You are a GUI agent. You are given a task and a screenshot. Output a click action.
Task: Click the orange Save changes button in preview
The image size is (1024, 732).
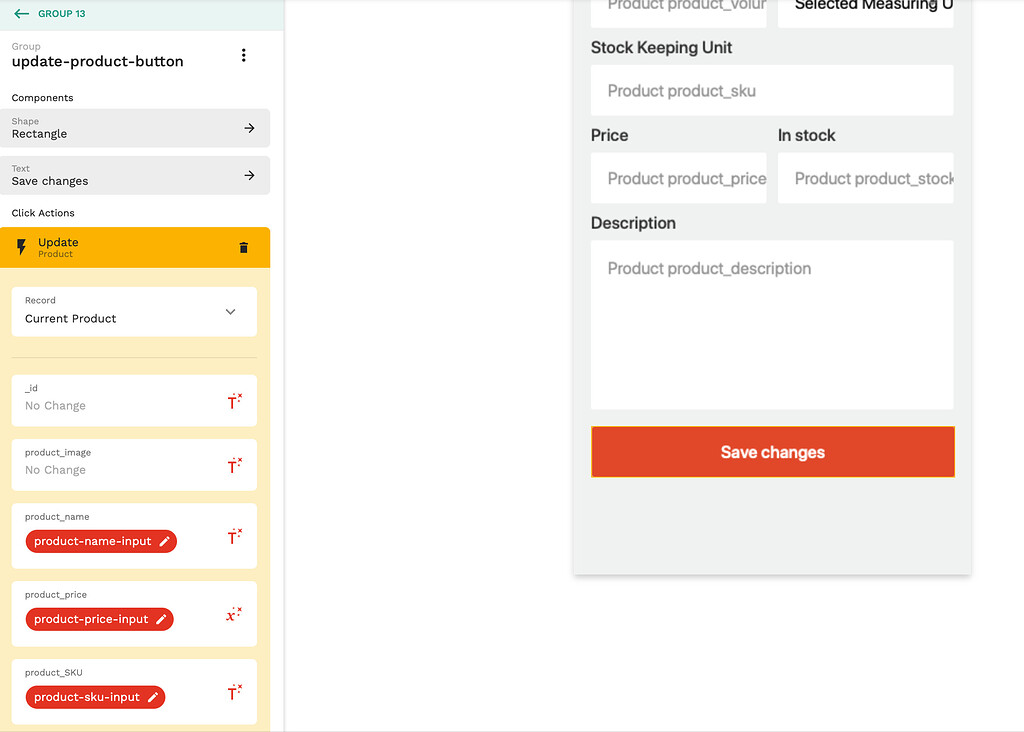click(x=772, y=452)
